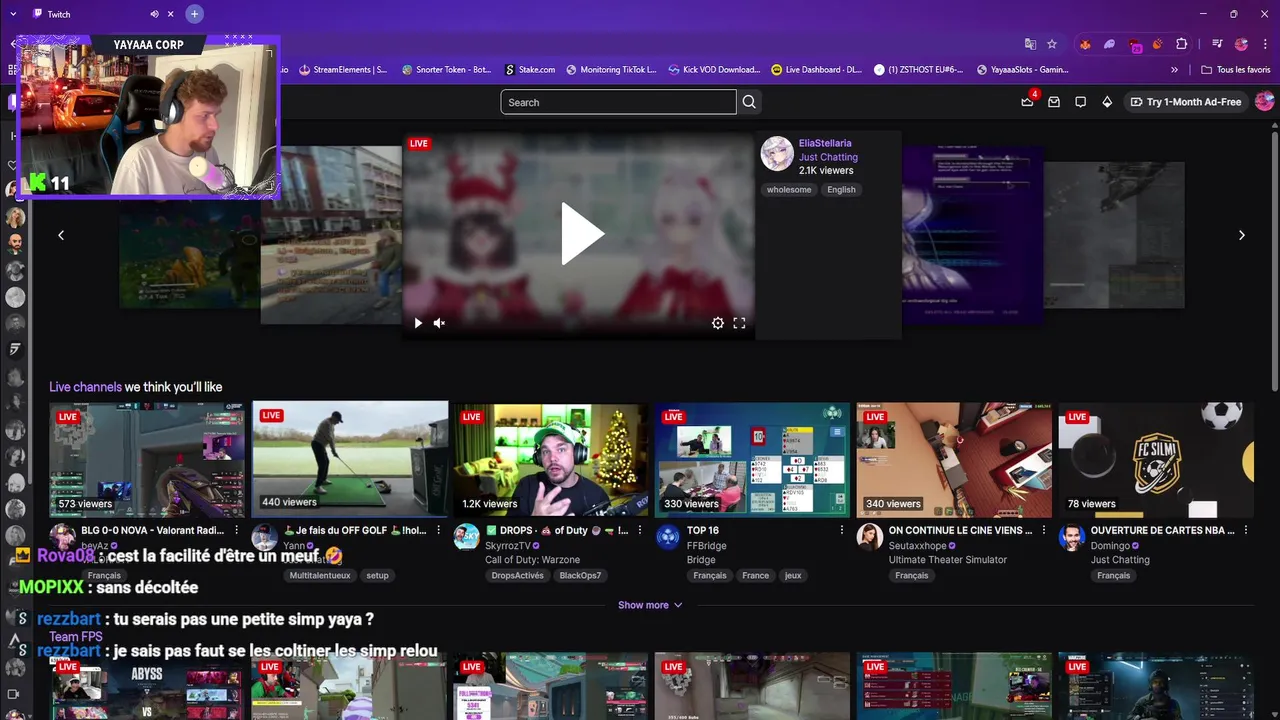Click the wholesome tag

789,190
